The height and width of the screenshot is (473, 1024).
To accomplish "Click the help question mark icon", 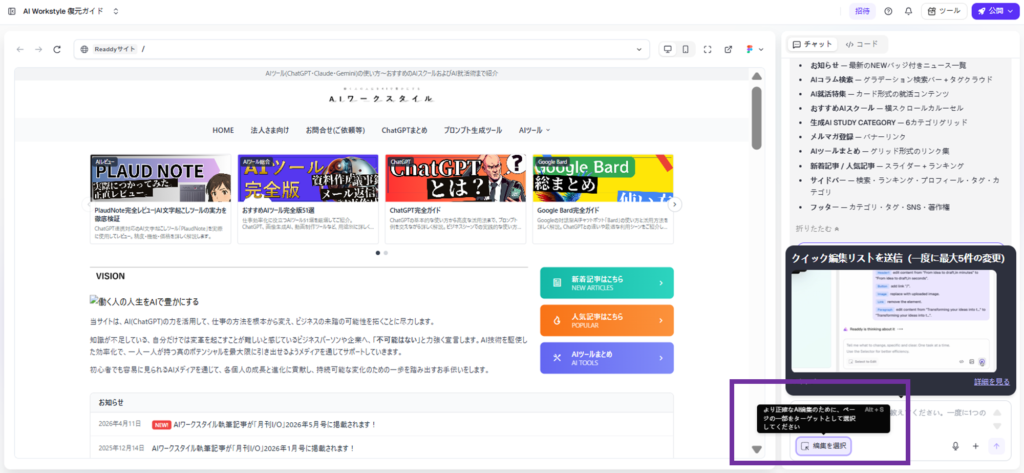I will pyautogui.click(x=888, y=11).
